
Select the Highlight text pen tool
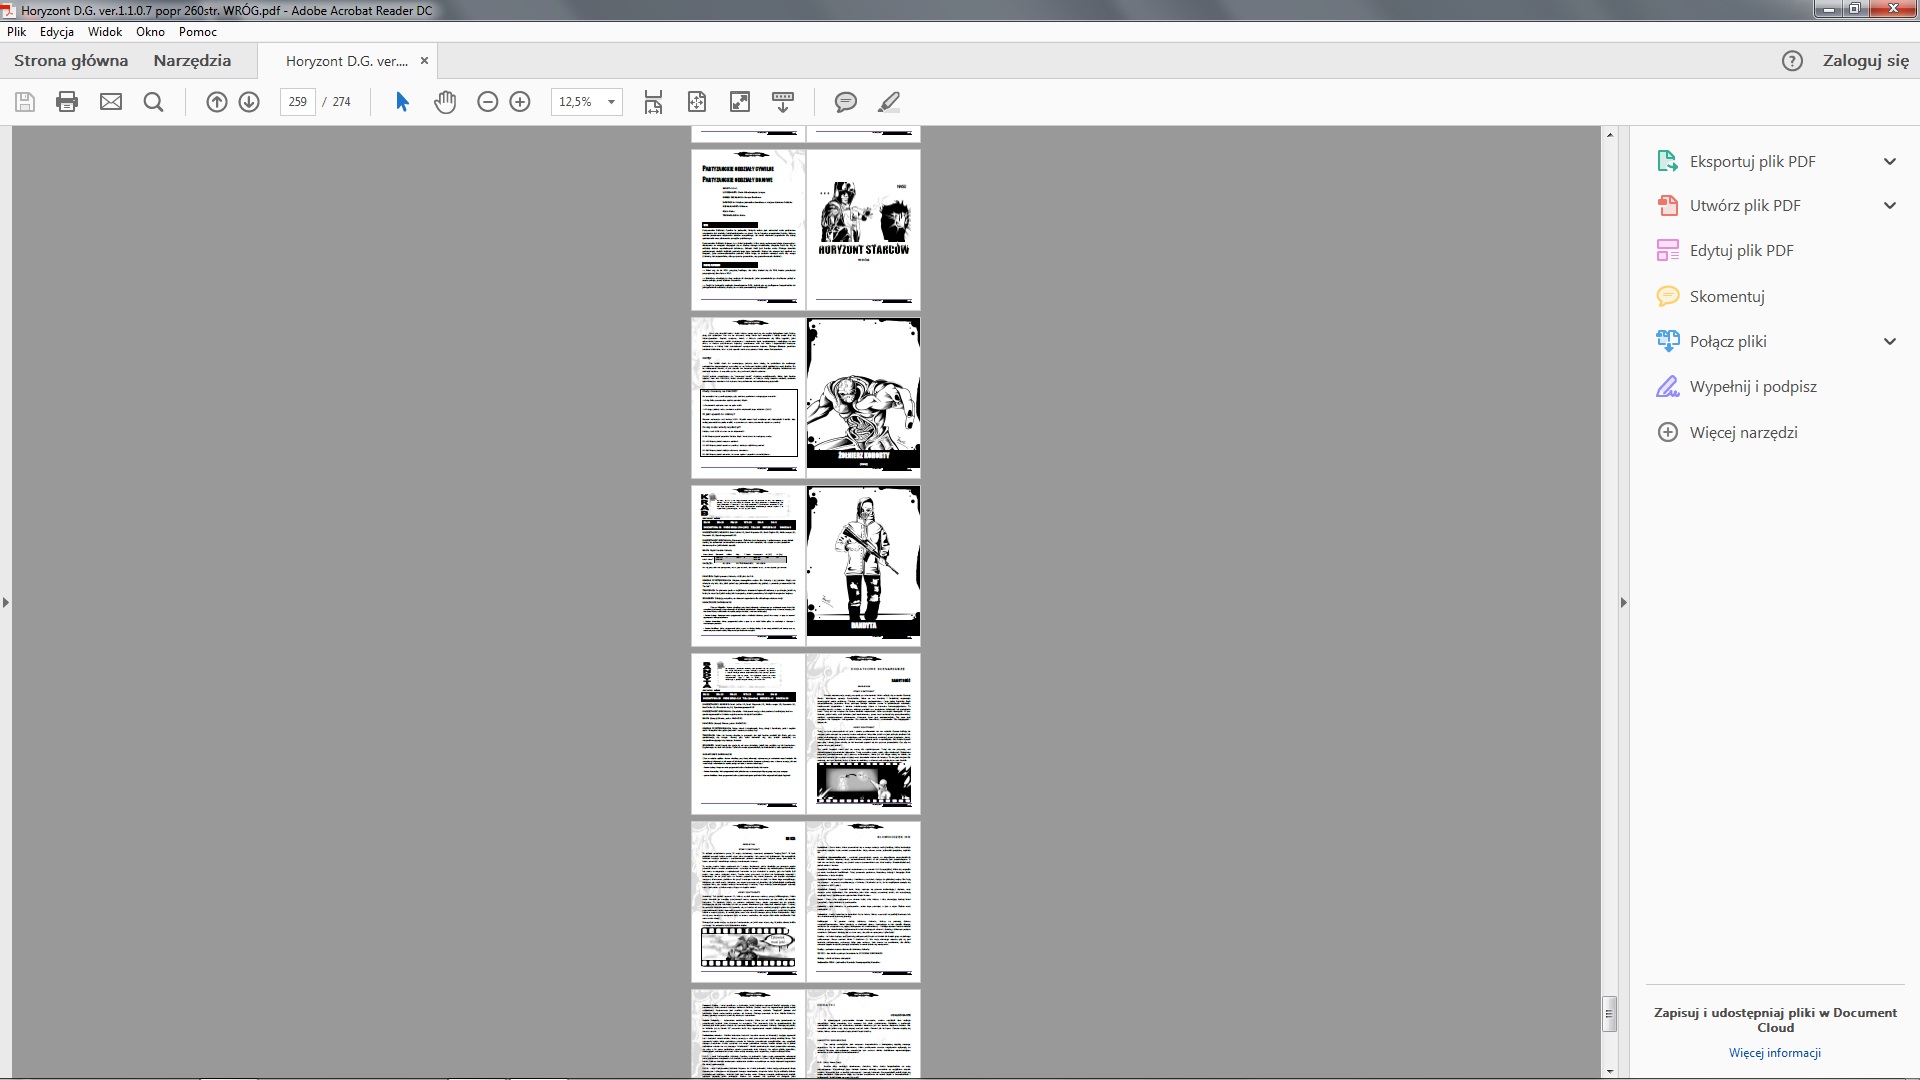coord(888,102)
